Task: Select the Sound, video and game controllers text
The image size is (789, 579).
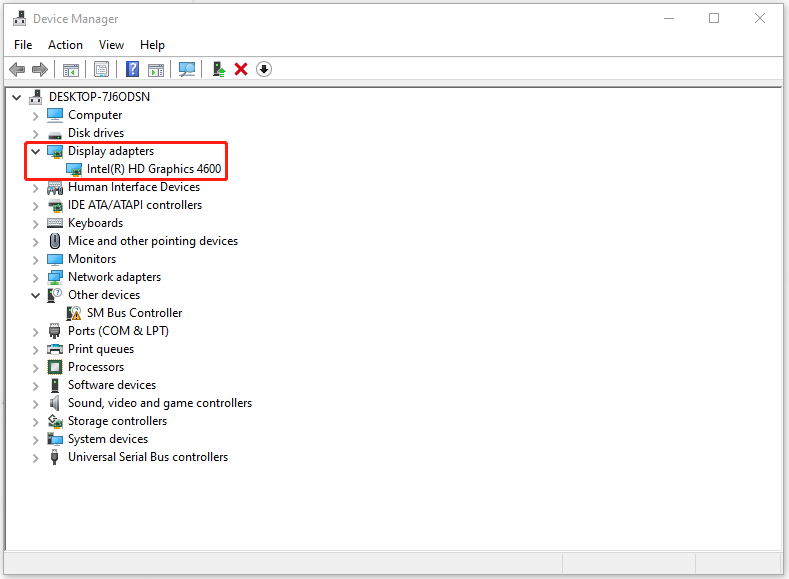Action: click(160, 403)
